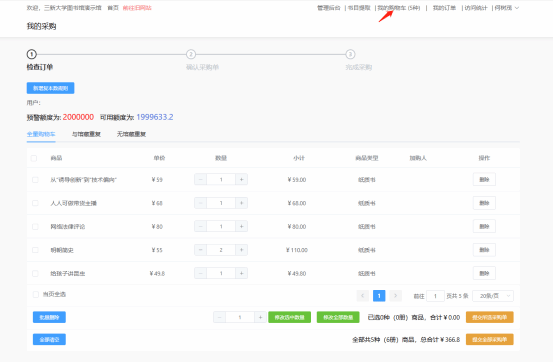The width and height of the screenshot is (554, 362).
Task: Switch to the third cart tab
Action: (131, 134)
